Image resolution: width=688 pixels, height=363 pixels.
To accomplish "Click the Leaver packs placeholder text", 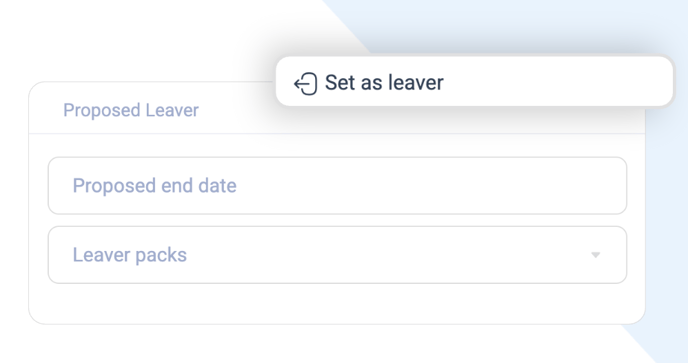I will tap(129, 255).
